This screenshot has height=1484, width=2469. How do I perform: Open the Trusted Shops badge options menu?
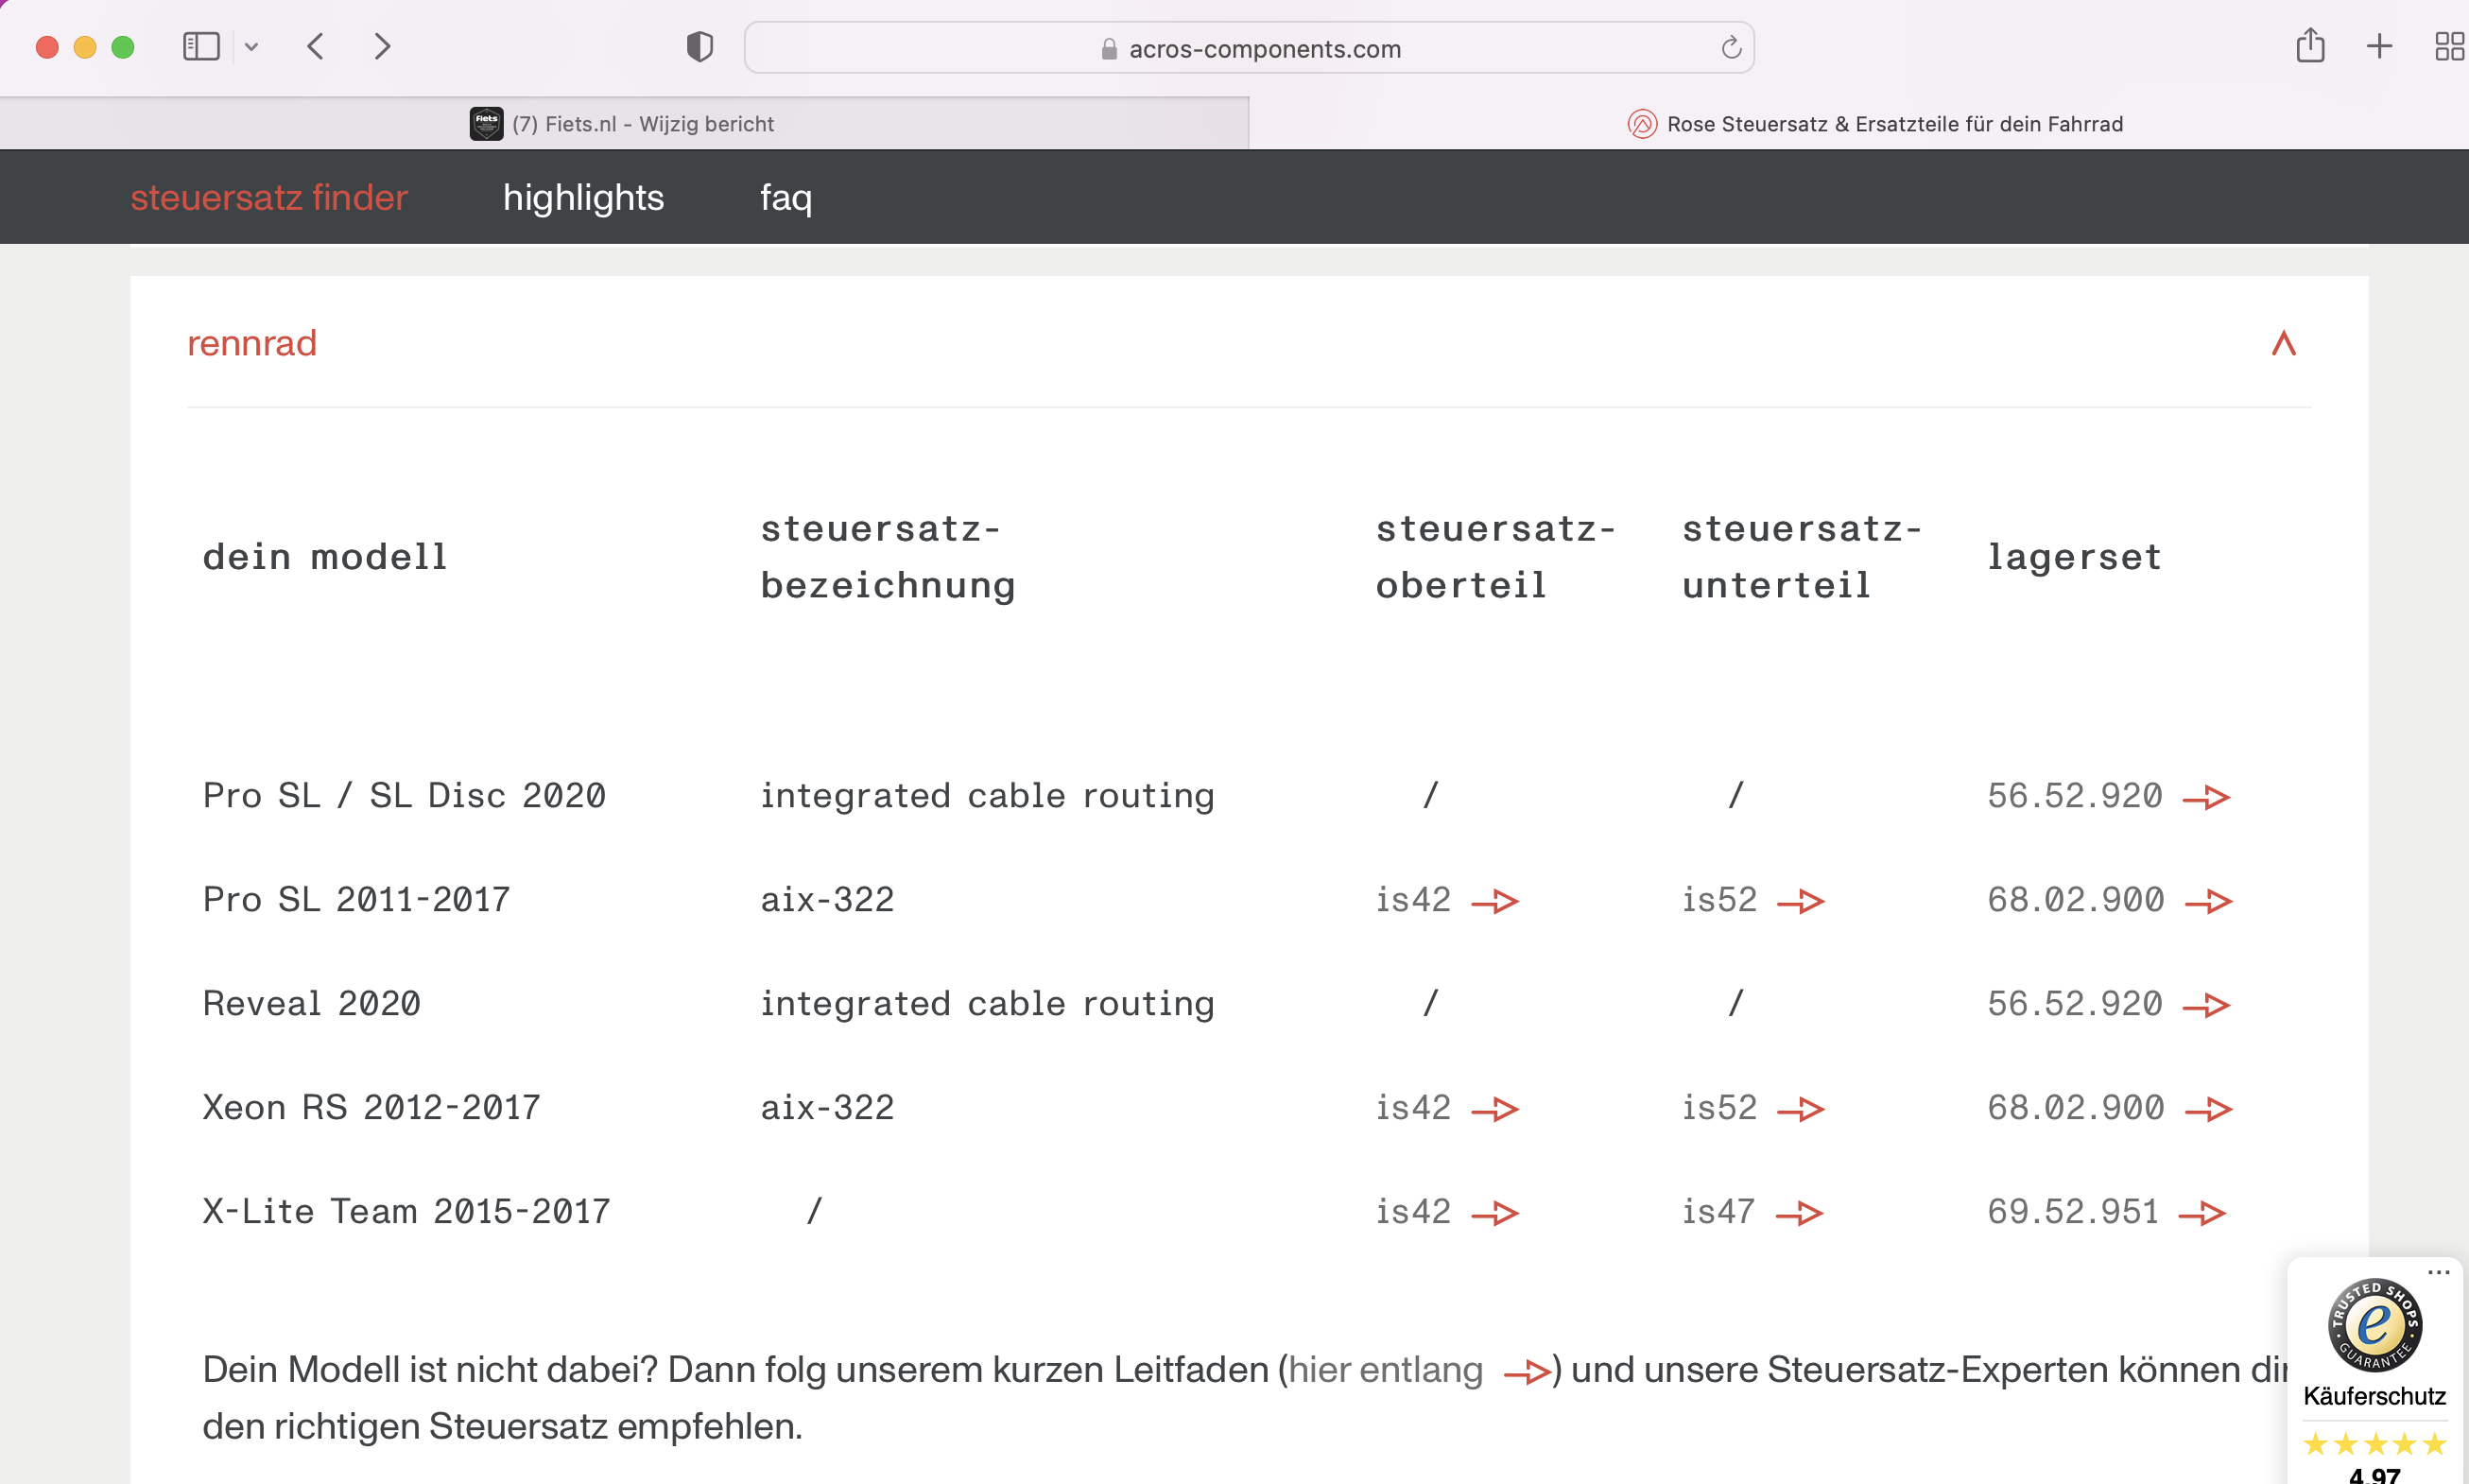[x=2438, y=1272]
